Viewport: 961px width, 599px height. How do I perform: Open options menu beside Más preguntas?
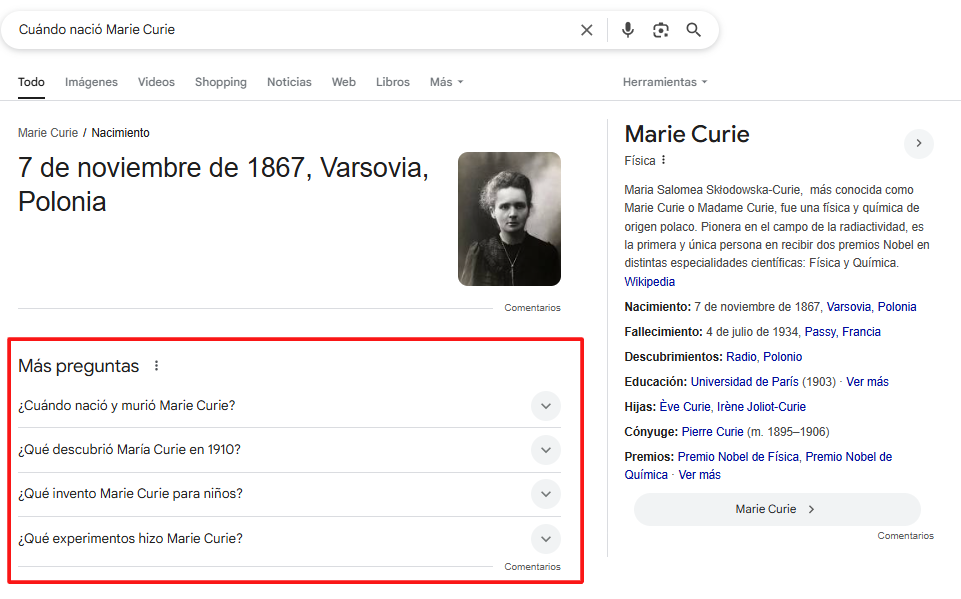tap(156, 366)
